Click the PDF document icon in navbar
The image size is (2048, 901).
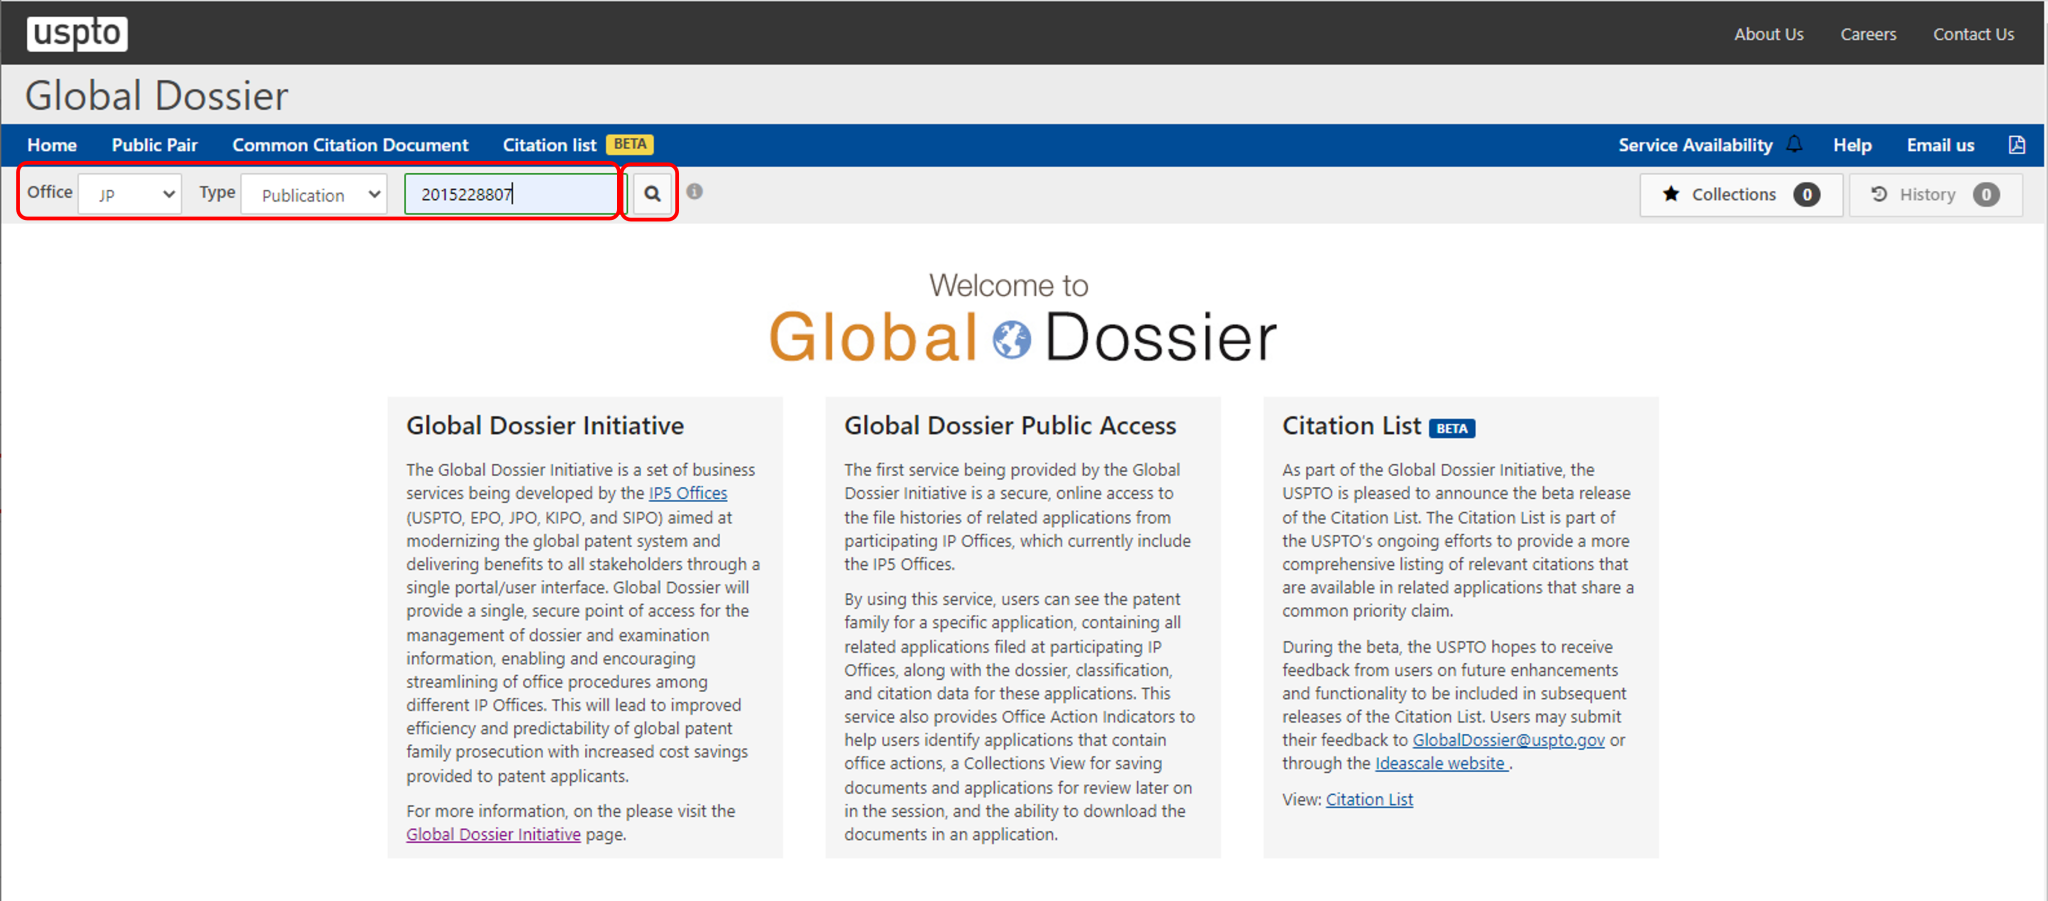2016,145
